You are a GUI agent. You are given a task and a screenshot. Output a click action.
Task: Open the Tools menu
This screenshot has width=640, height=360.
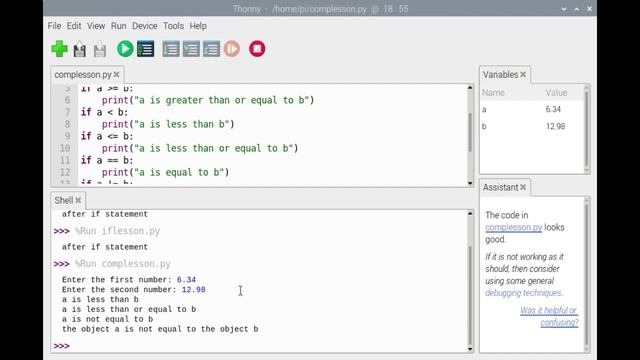173,26
